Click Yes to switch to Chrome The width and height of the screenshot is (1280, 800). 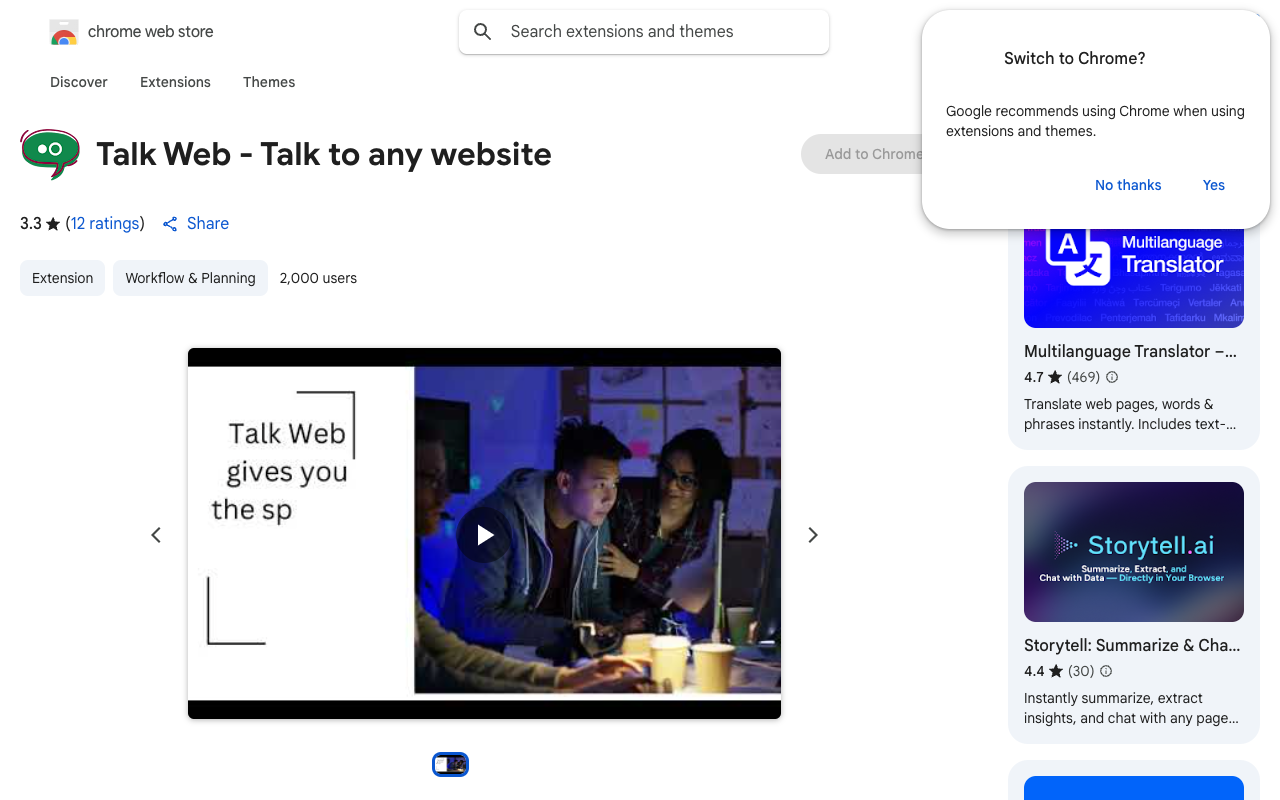[1214, 185]
